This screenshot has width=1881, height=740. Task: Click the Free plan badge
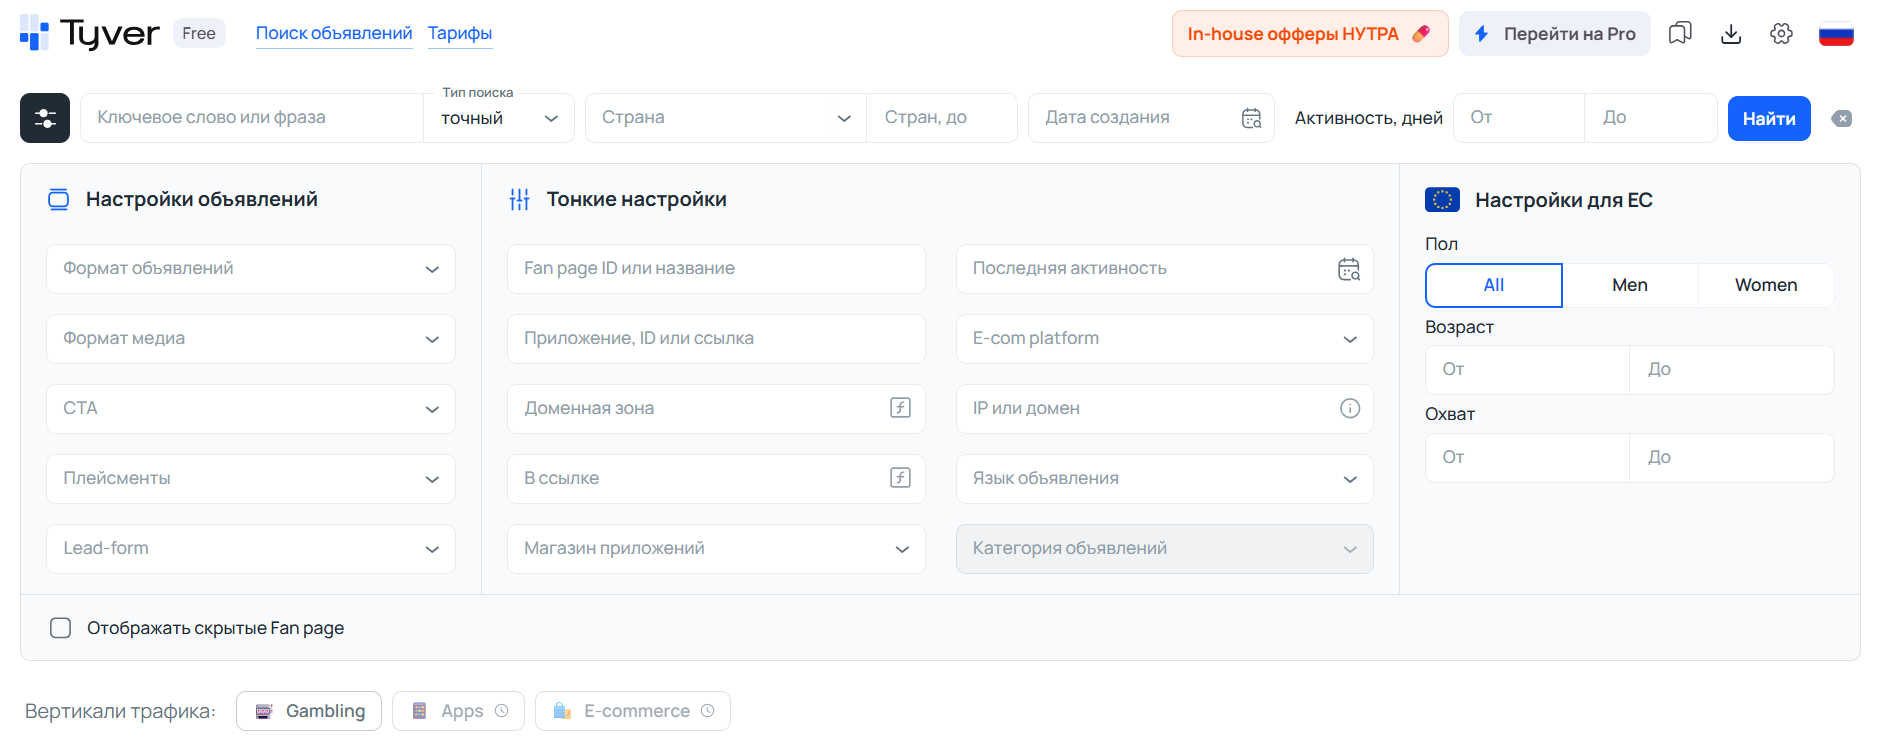[x=199, y=33]
